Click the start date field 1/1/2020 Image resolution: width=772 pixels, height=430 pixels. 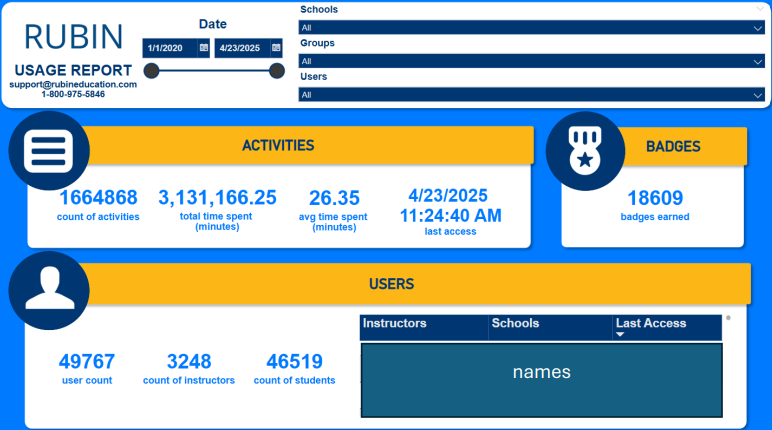tap(170, 48)
